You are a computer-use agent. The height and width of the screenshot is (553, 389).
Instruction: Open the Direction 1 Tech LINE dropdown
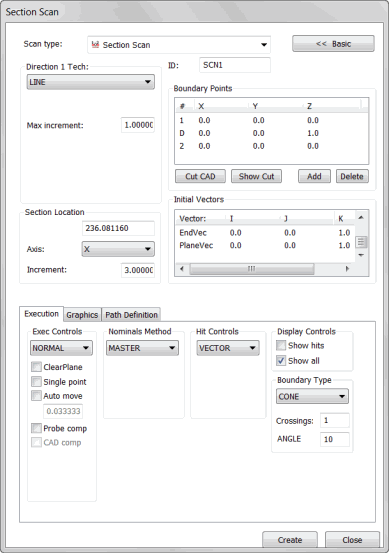click(91, 82)
